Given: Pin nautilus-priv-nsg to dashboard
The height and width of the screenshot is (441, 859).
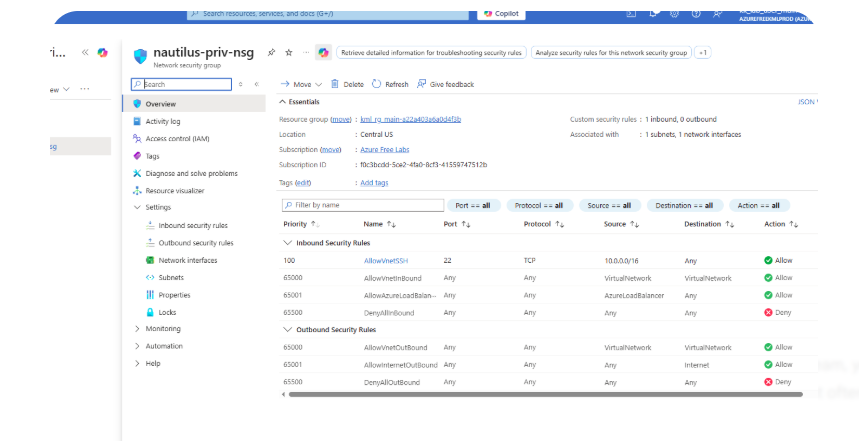Looking at the screenshot, I should 271,53.
